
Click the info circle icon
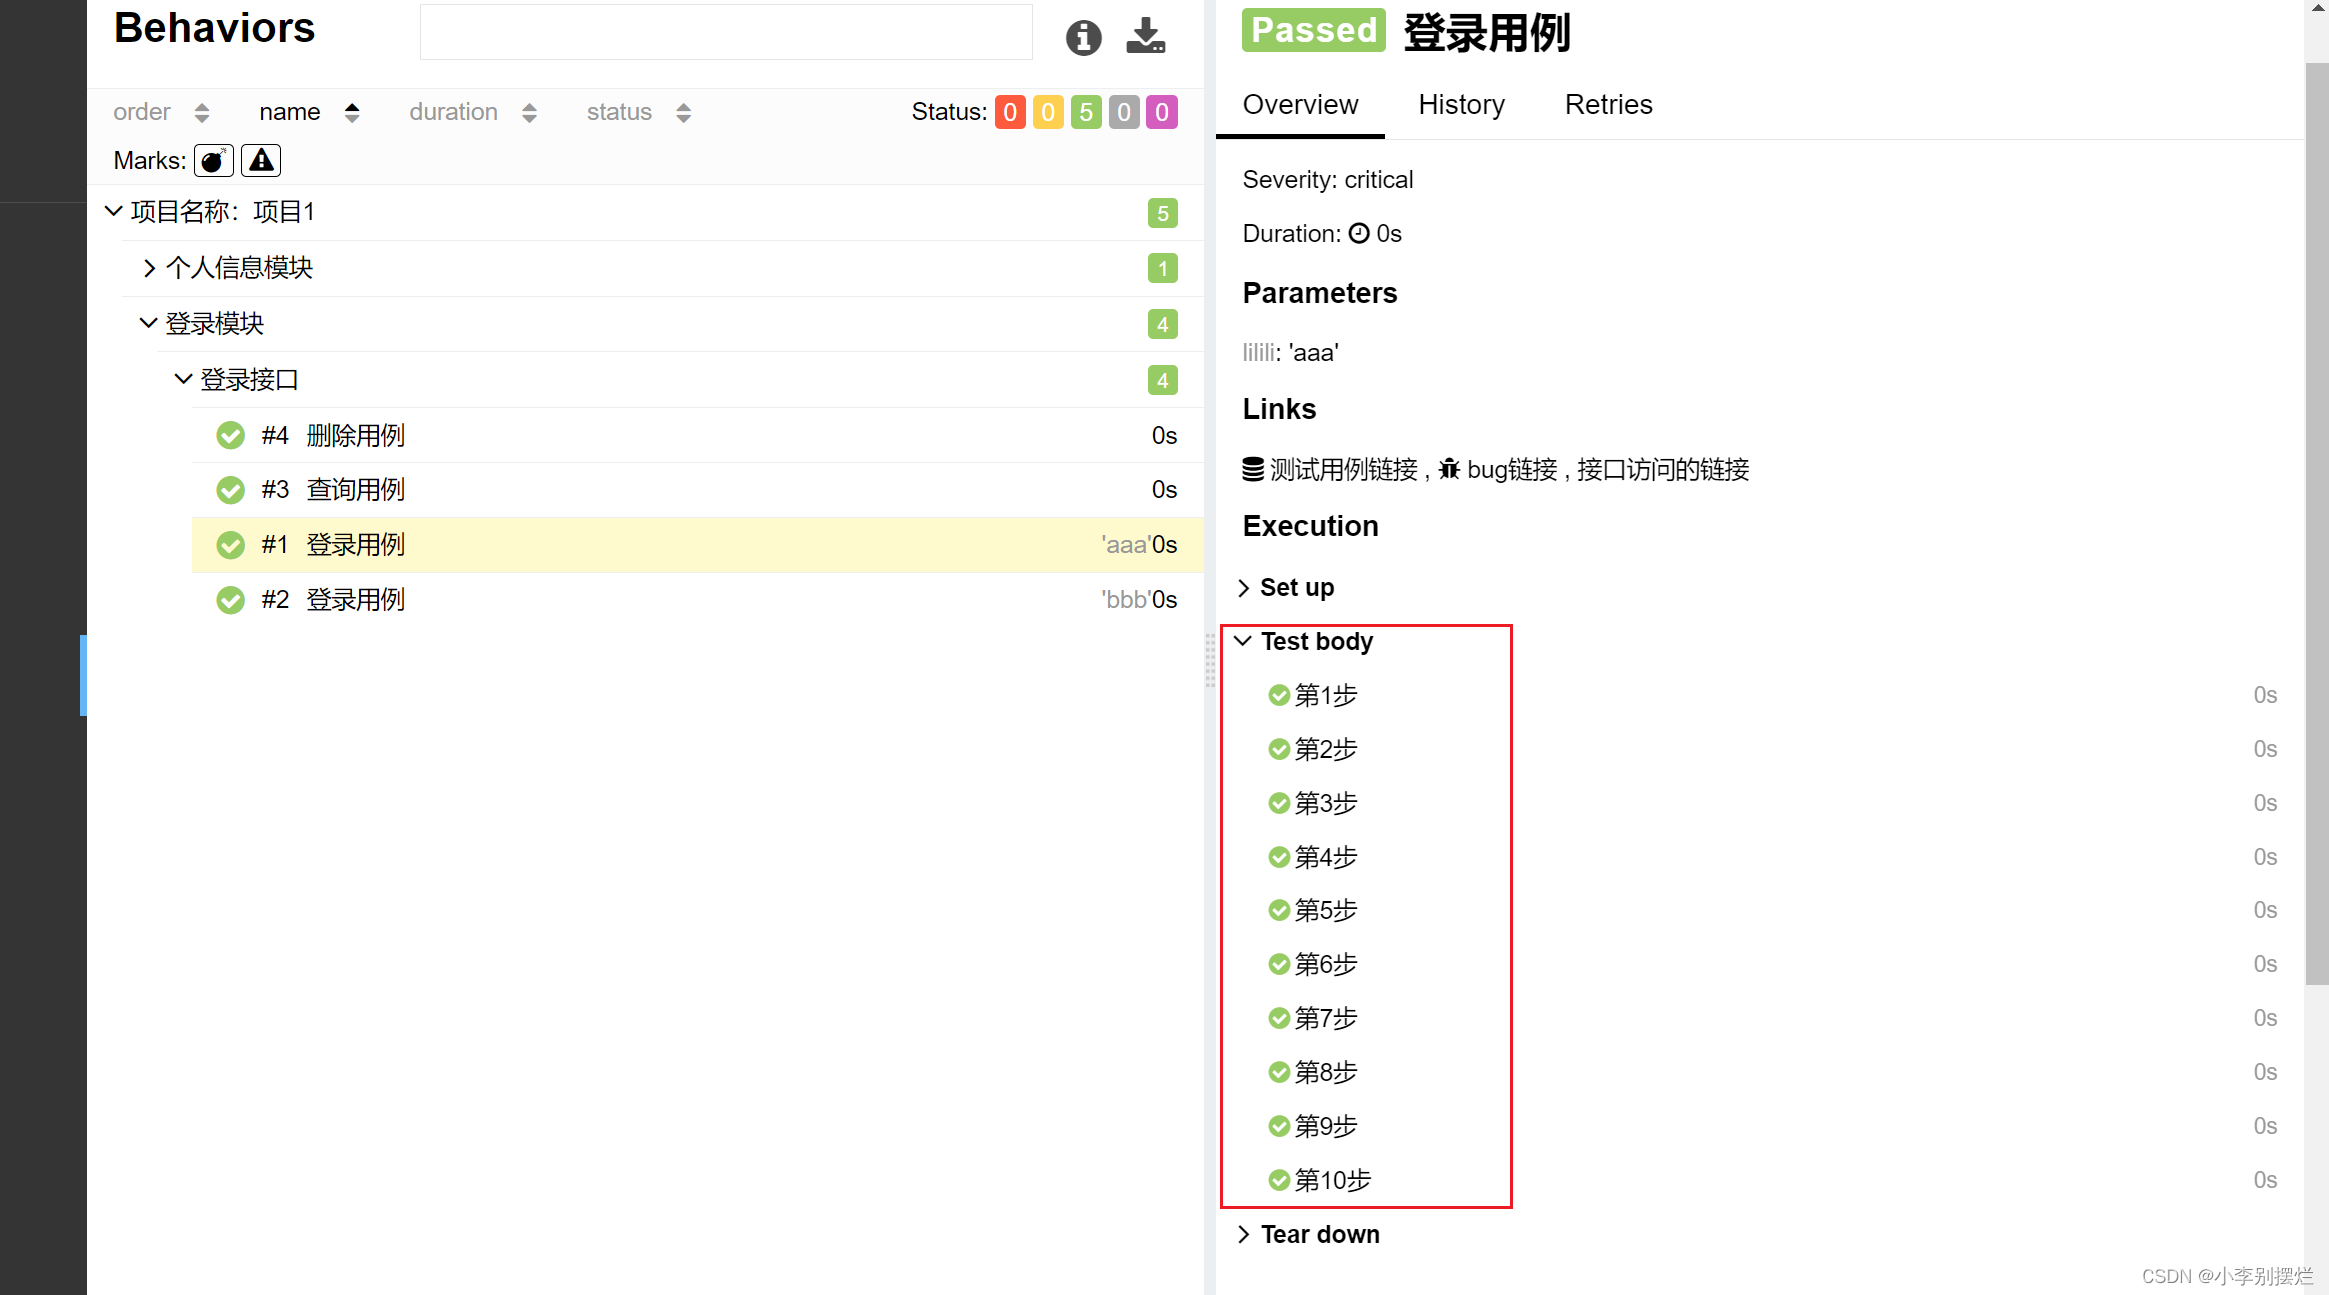pos(1083,38)
